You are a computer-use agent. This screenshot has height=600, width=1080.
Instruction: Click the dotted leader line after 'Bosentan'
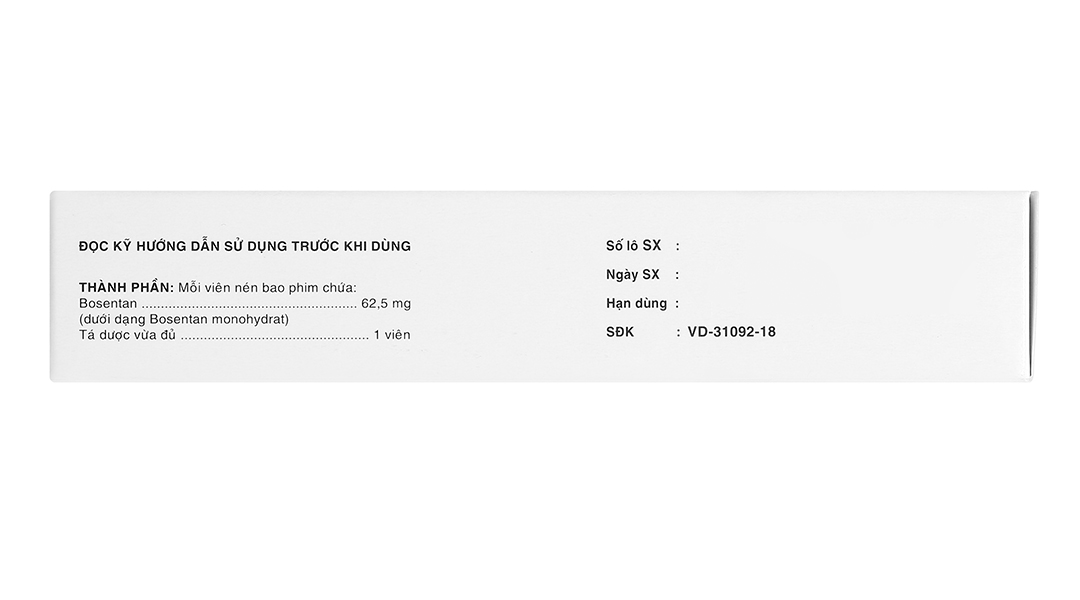coord(249,304)
